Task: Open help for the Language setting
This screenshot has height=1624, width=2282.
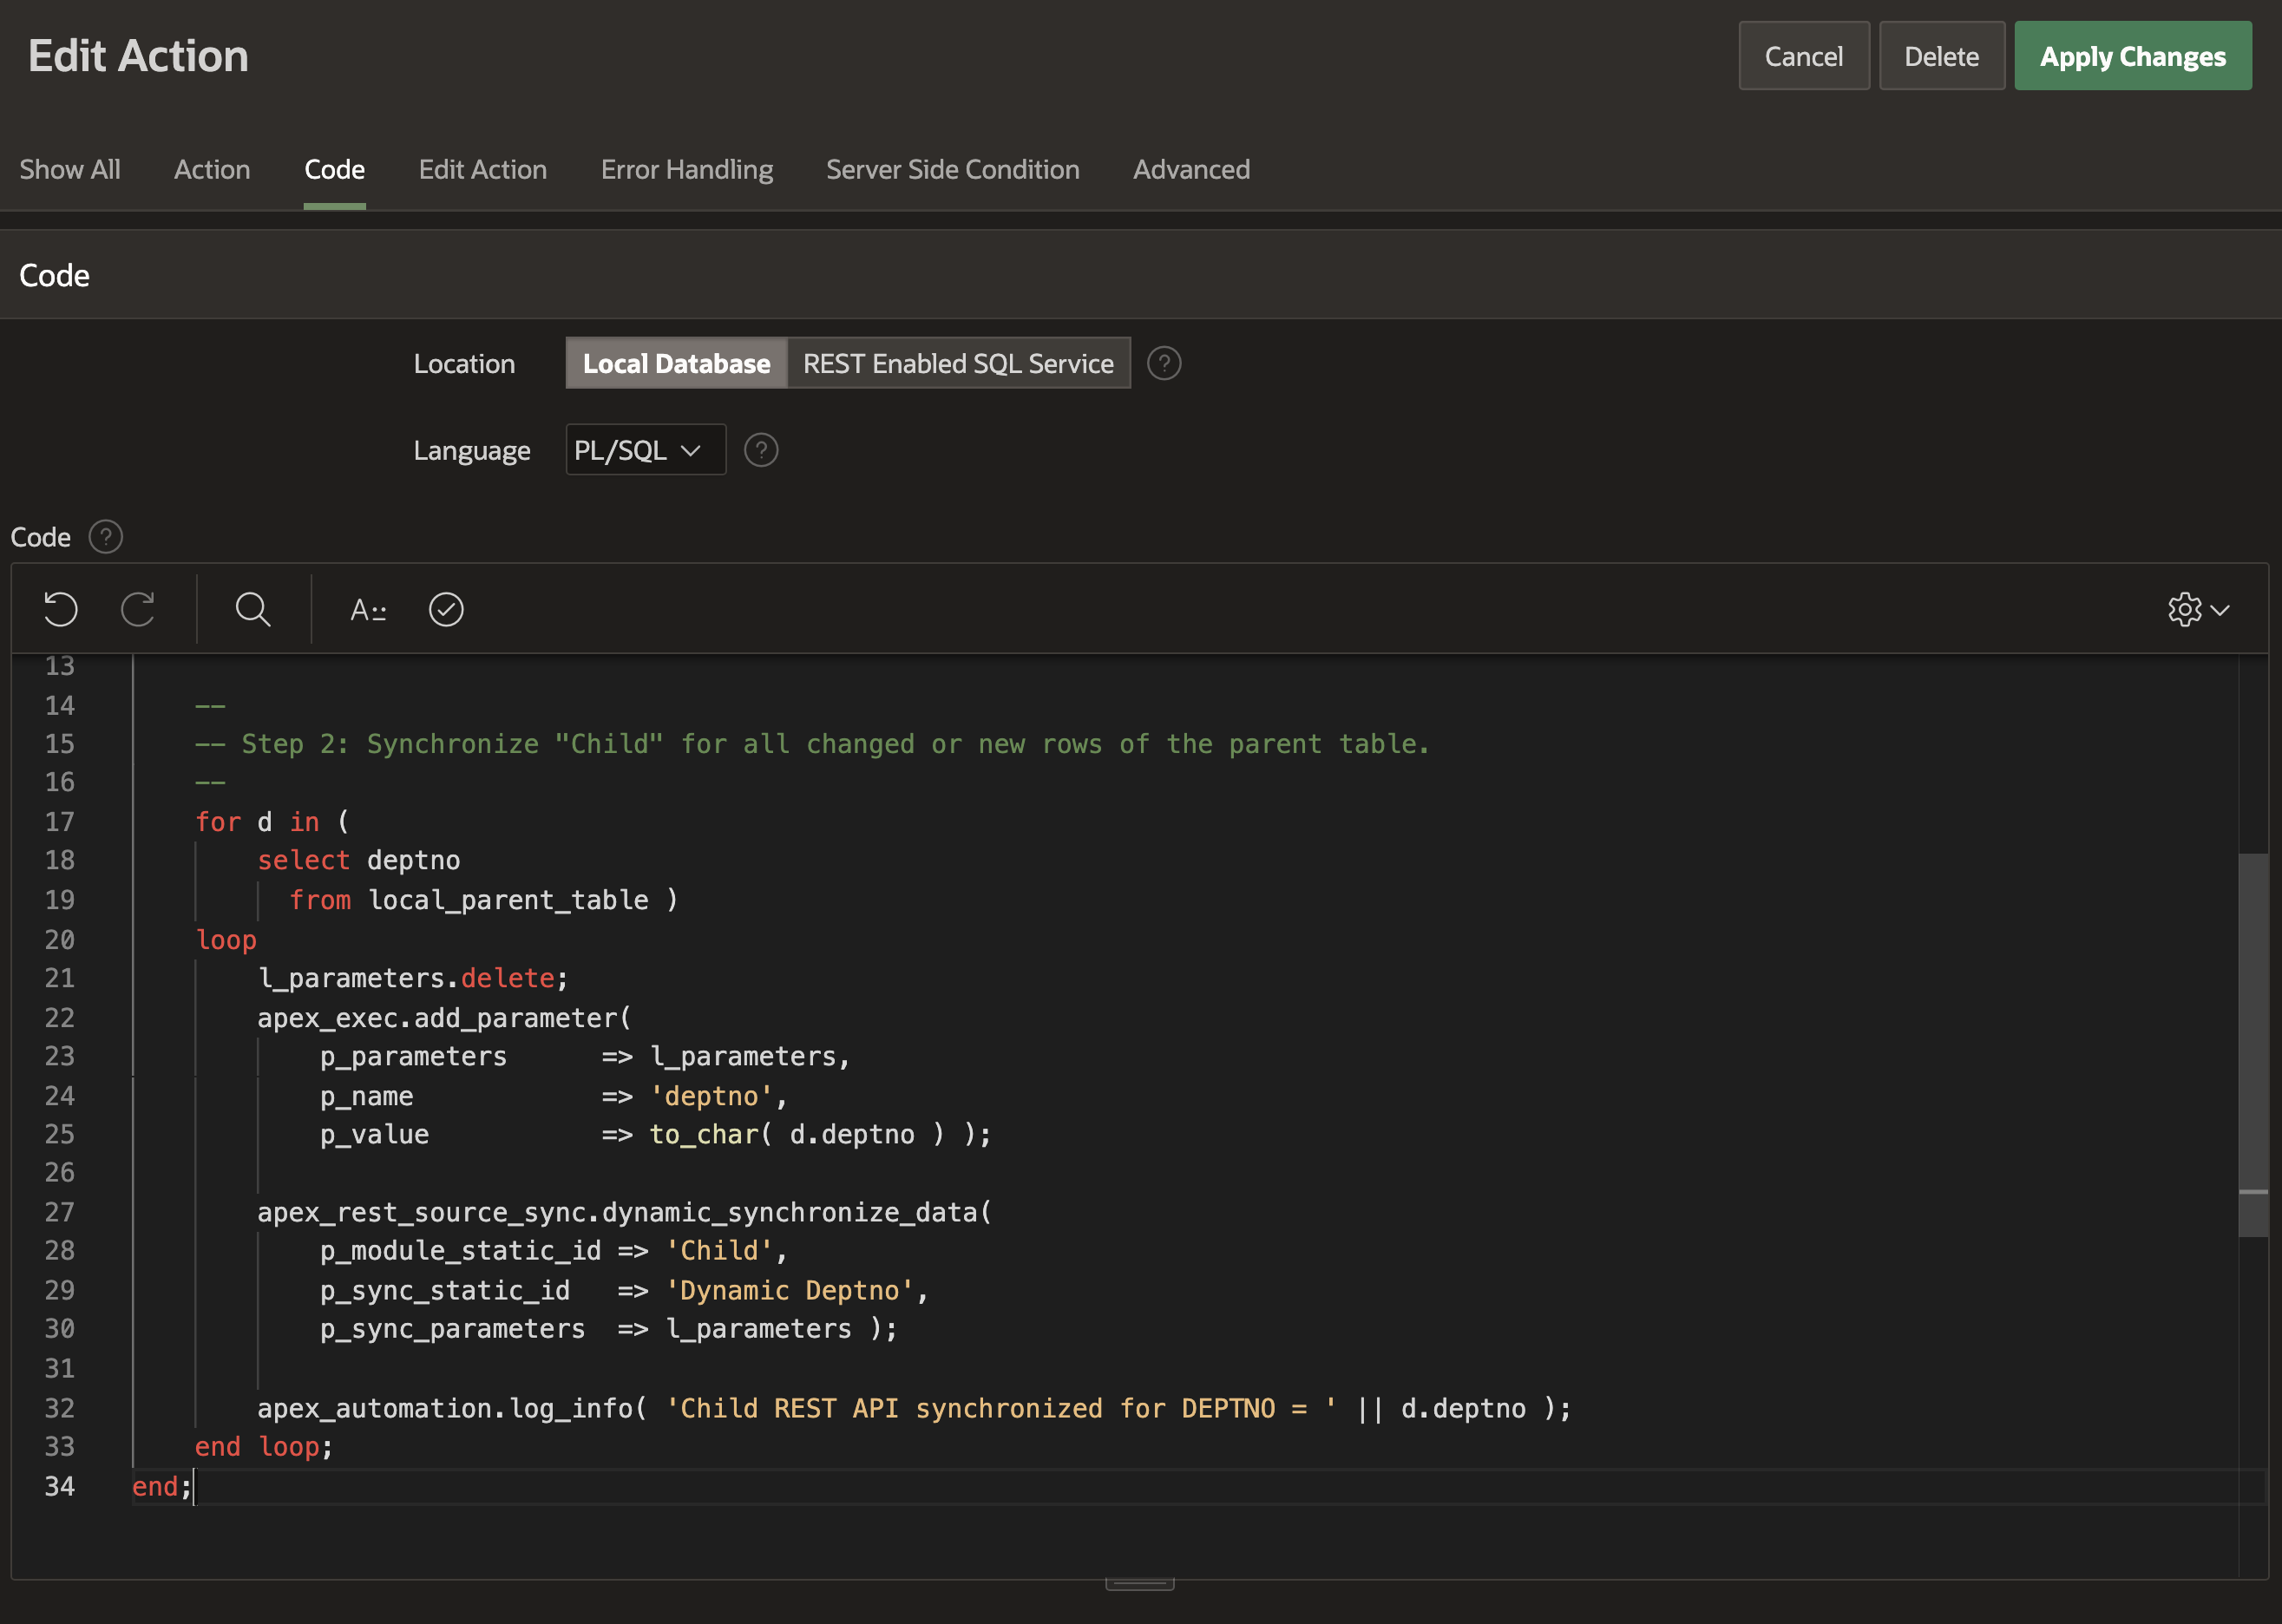Action: point(761,450)
